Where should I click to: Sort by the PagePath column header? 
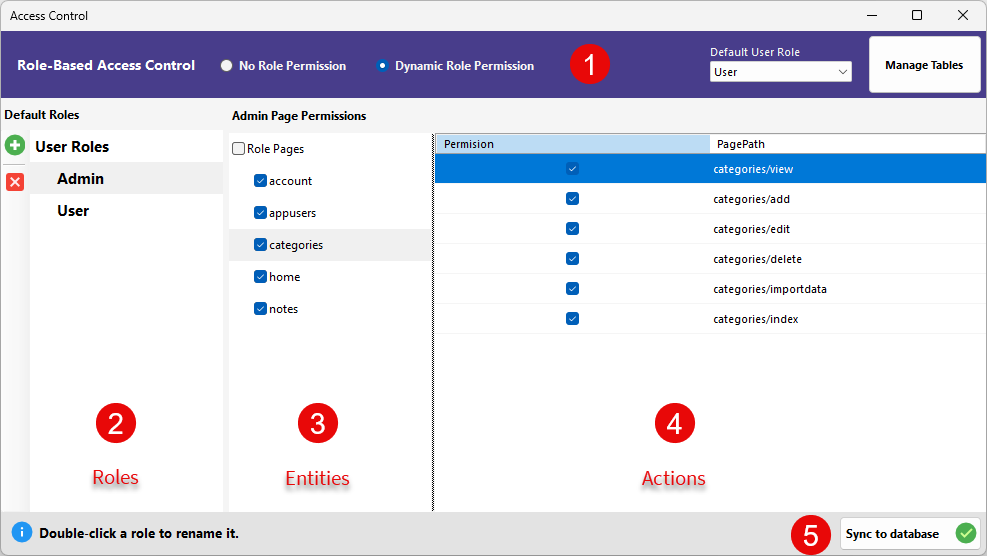coord(847,144)
